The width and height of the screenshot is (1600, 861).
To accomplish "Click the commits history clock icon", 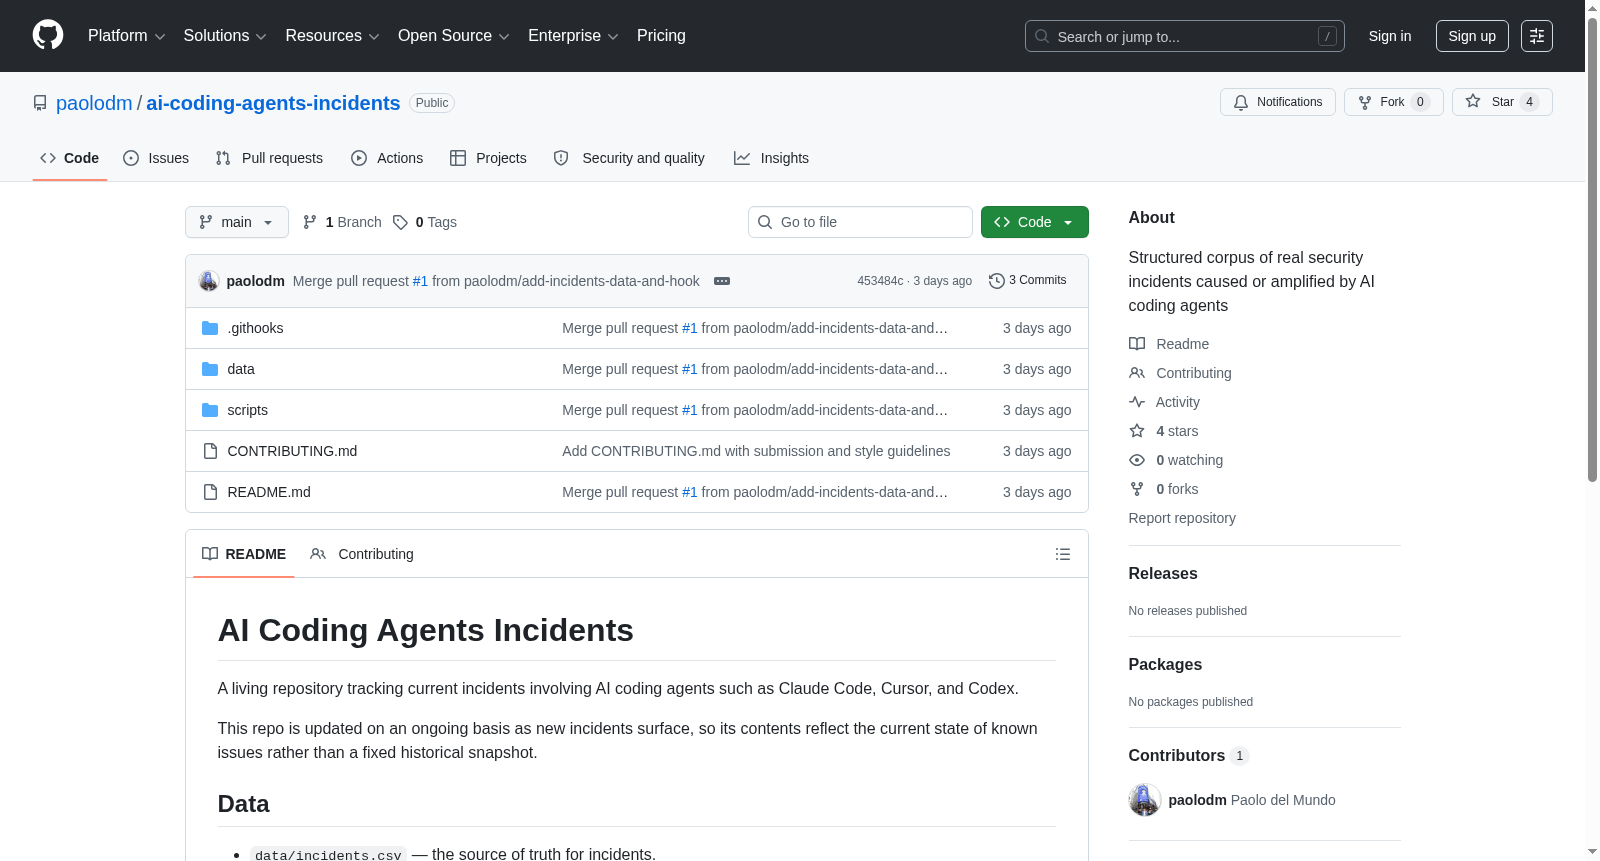I will click(x=996, y=281).
